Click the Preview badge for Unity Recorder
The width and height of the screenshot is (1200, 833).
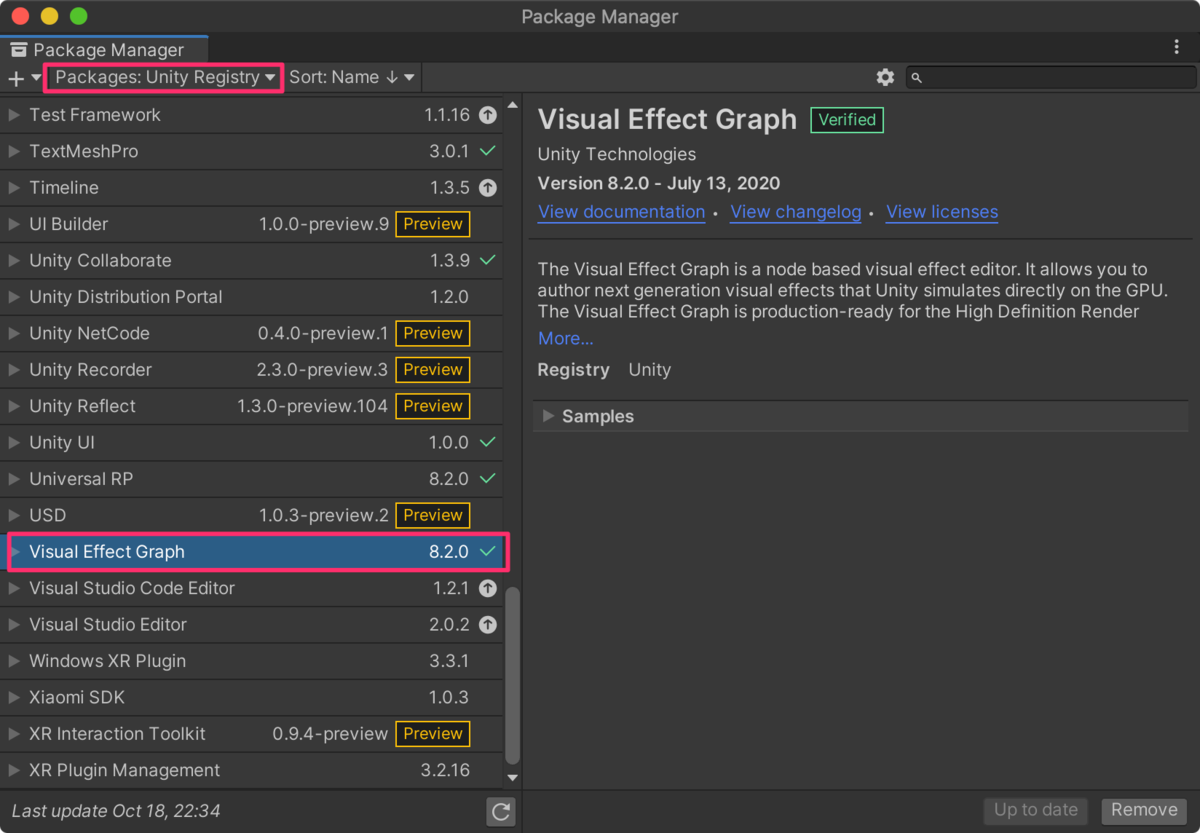pyautogui.click(x=433, y=370)
